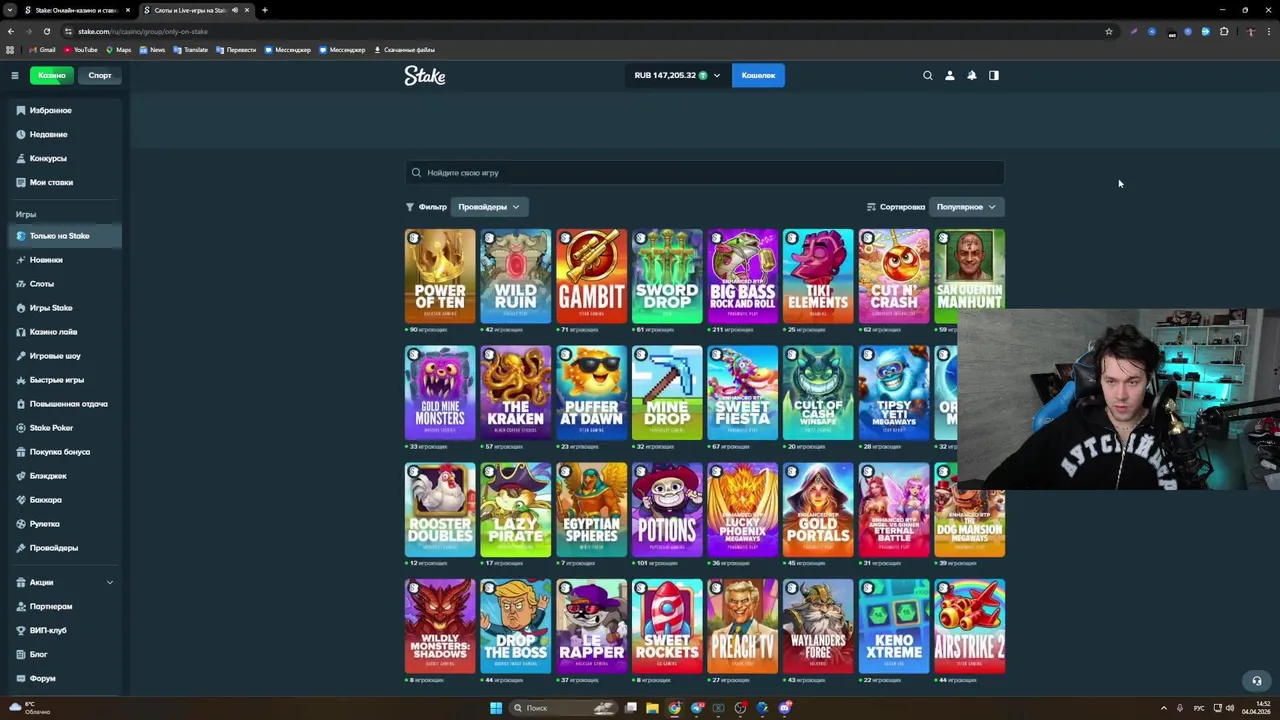Launch the Sword Drop game
Screen dimensions: 1280x720
[x=667, y=276]
